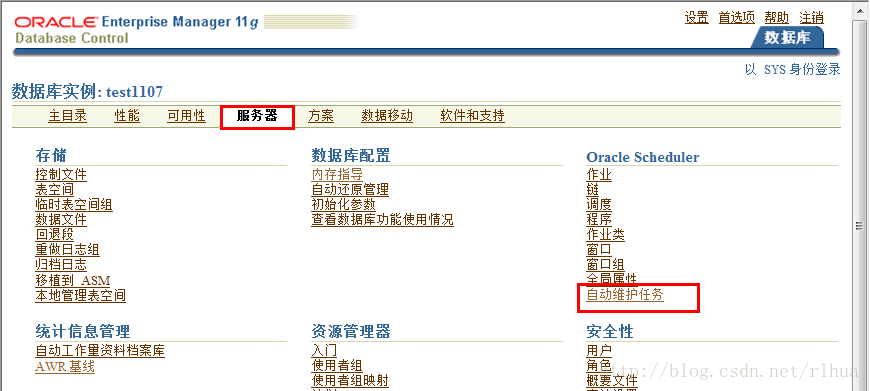Click the 以 SYS 身份登录 text
The height and width of the screenshot is (391, 870).
tap(793, 69)
